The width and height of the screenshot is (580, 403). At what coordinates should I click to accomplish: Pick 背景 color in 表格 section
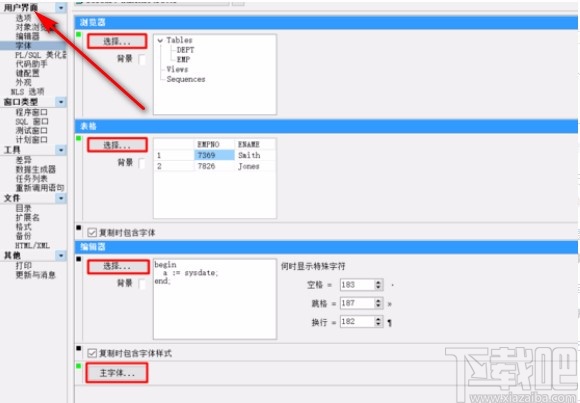click(142, 163)
